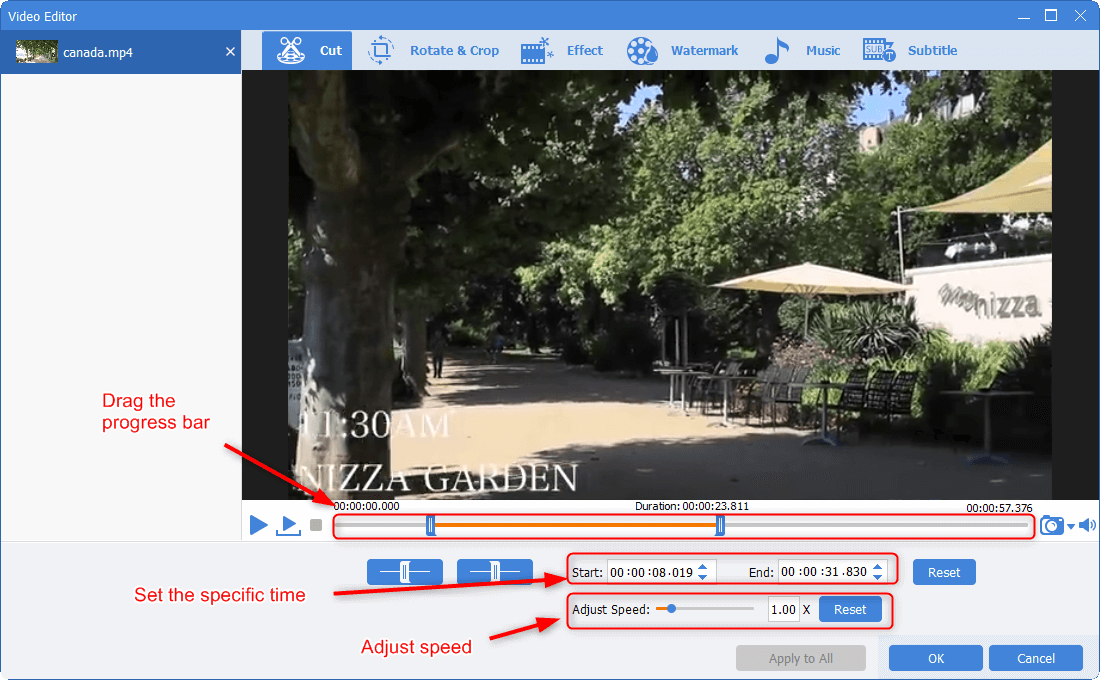Increase End time with up arrow
Viewport: 1100px width, 680px height.
(878, 566)
